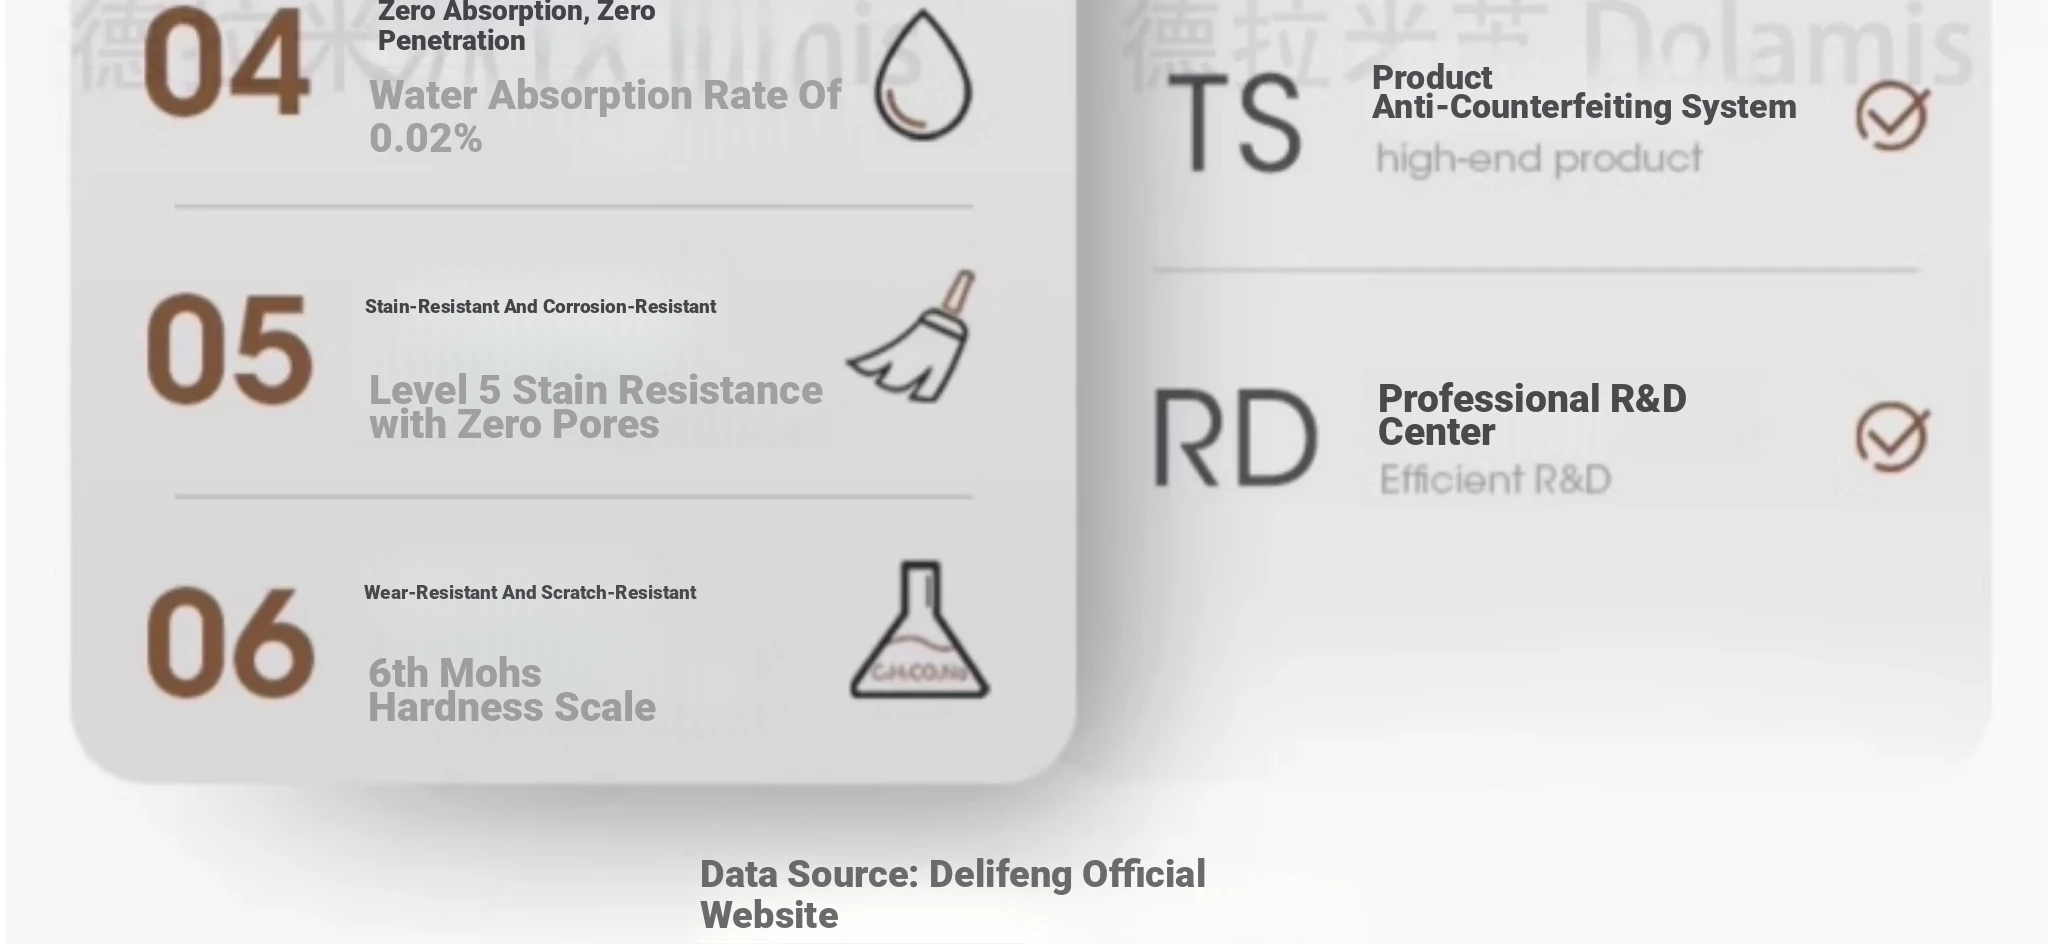Click the large RD letters
Screen dimensions: 2048x944
pos(1235,438)
